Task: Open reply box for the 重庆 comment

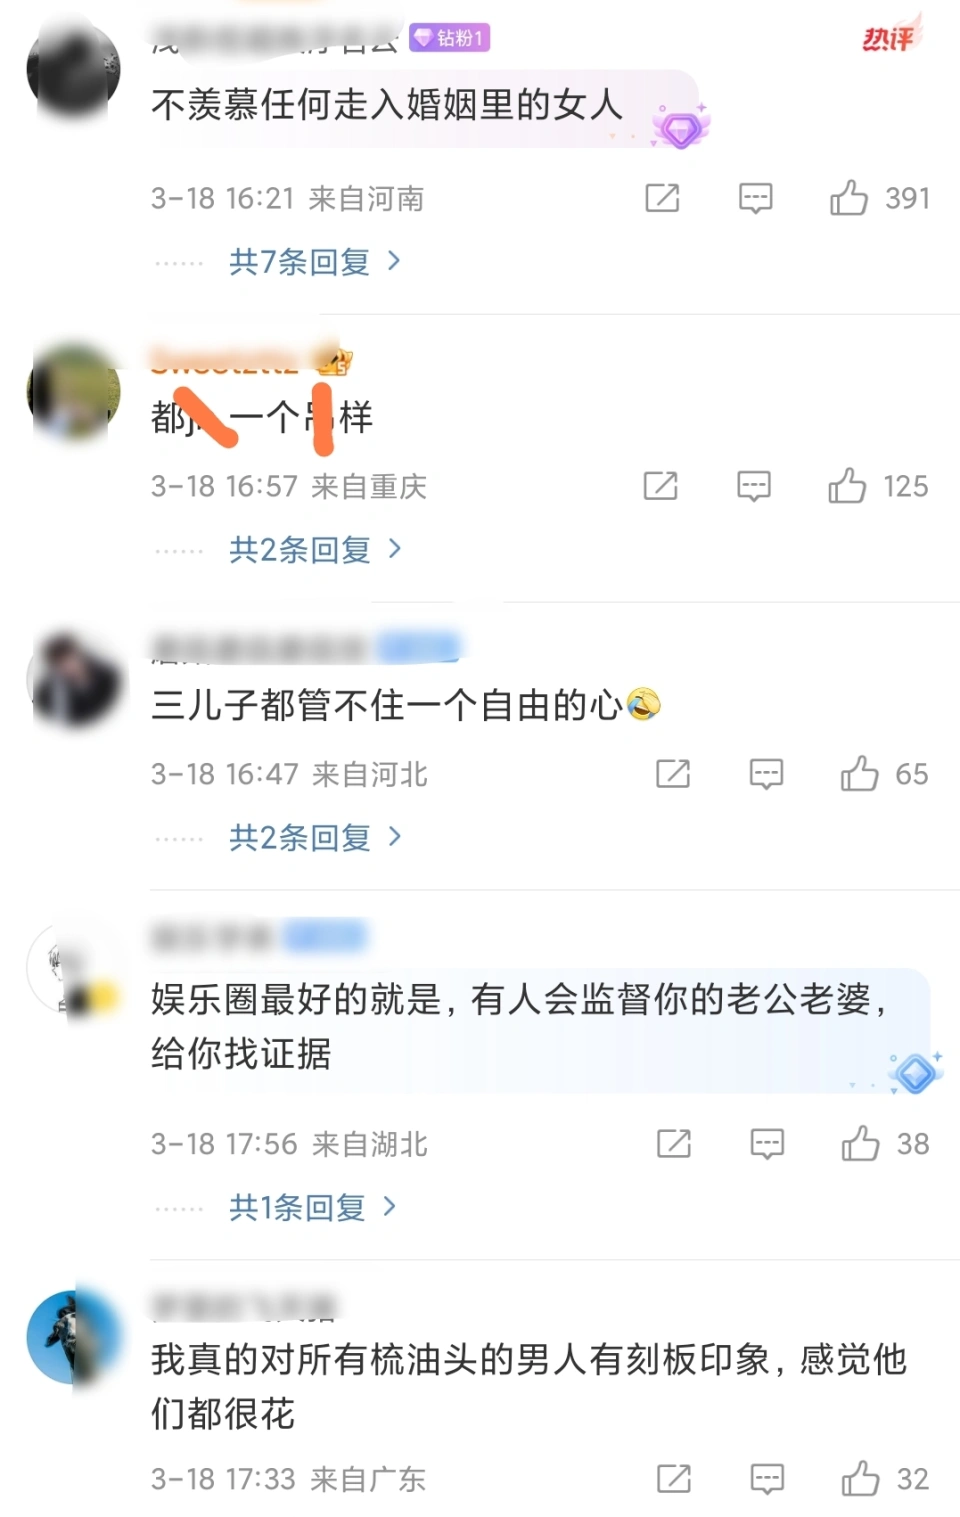Action: [753, 486]
